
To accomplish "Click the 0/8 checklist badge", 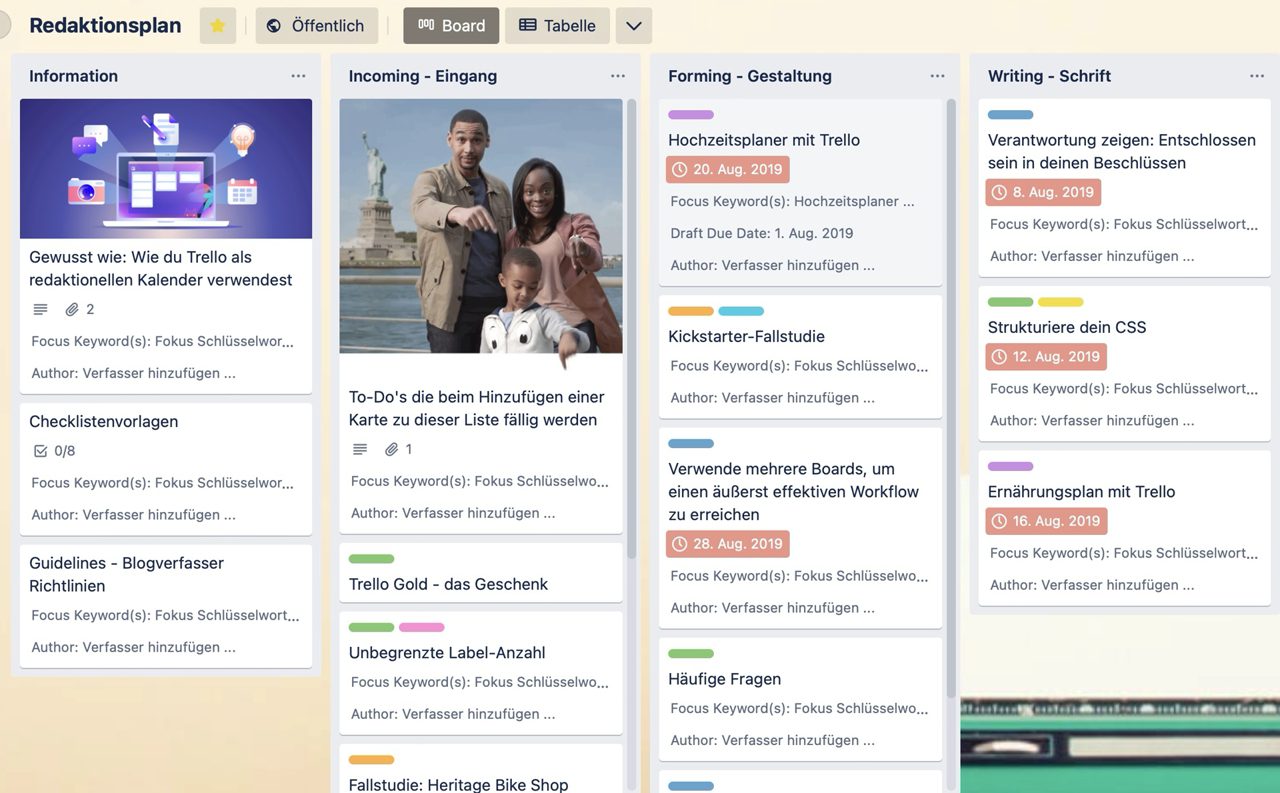I will click(x=54, y=451).
